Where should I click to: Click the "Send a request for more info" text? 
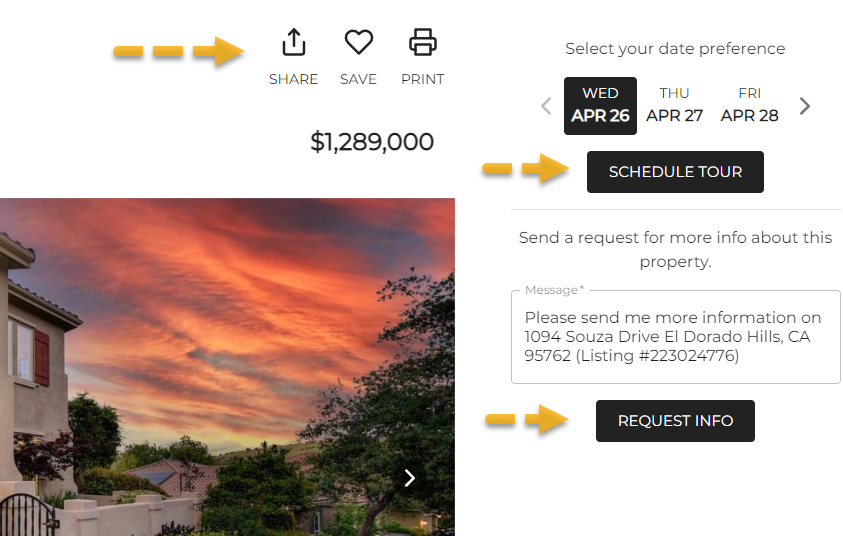[x=675, y=249]
